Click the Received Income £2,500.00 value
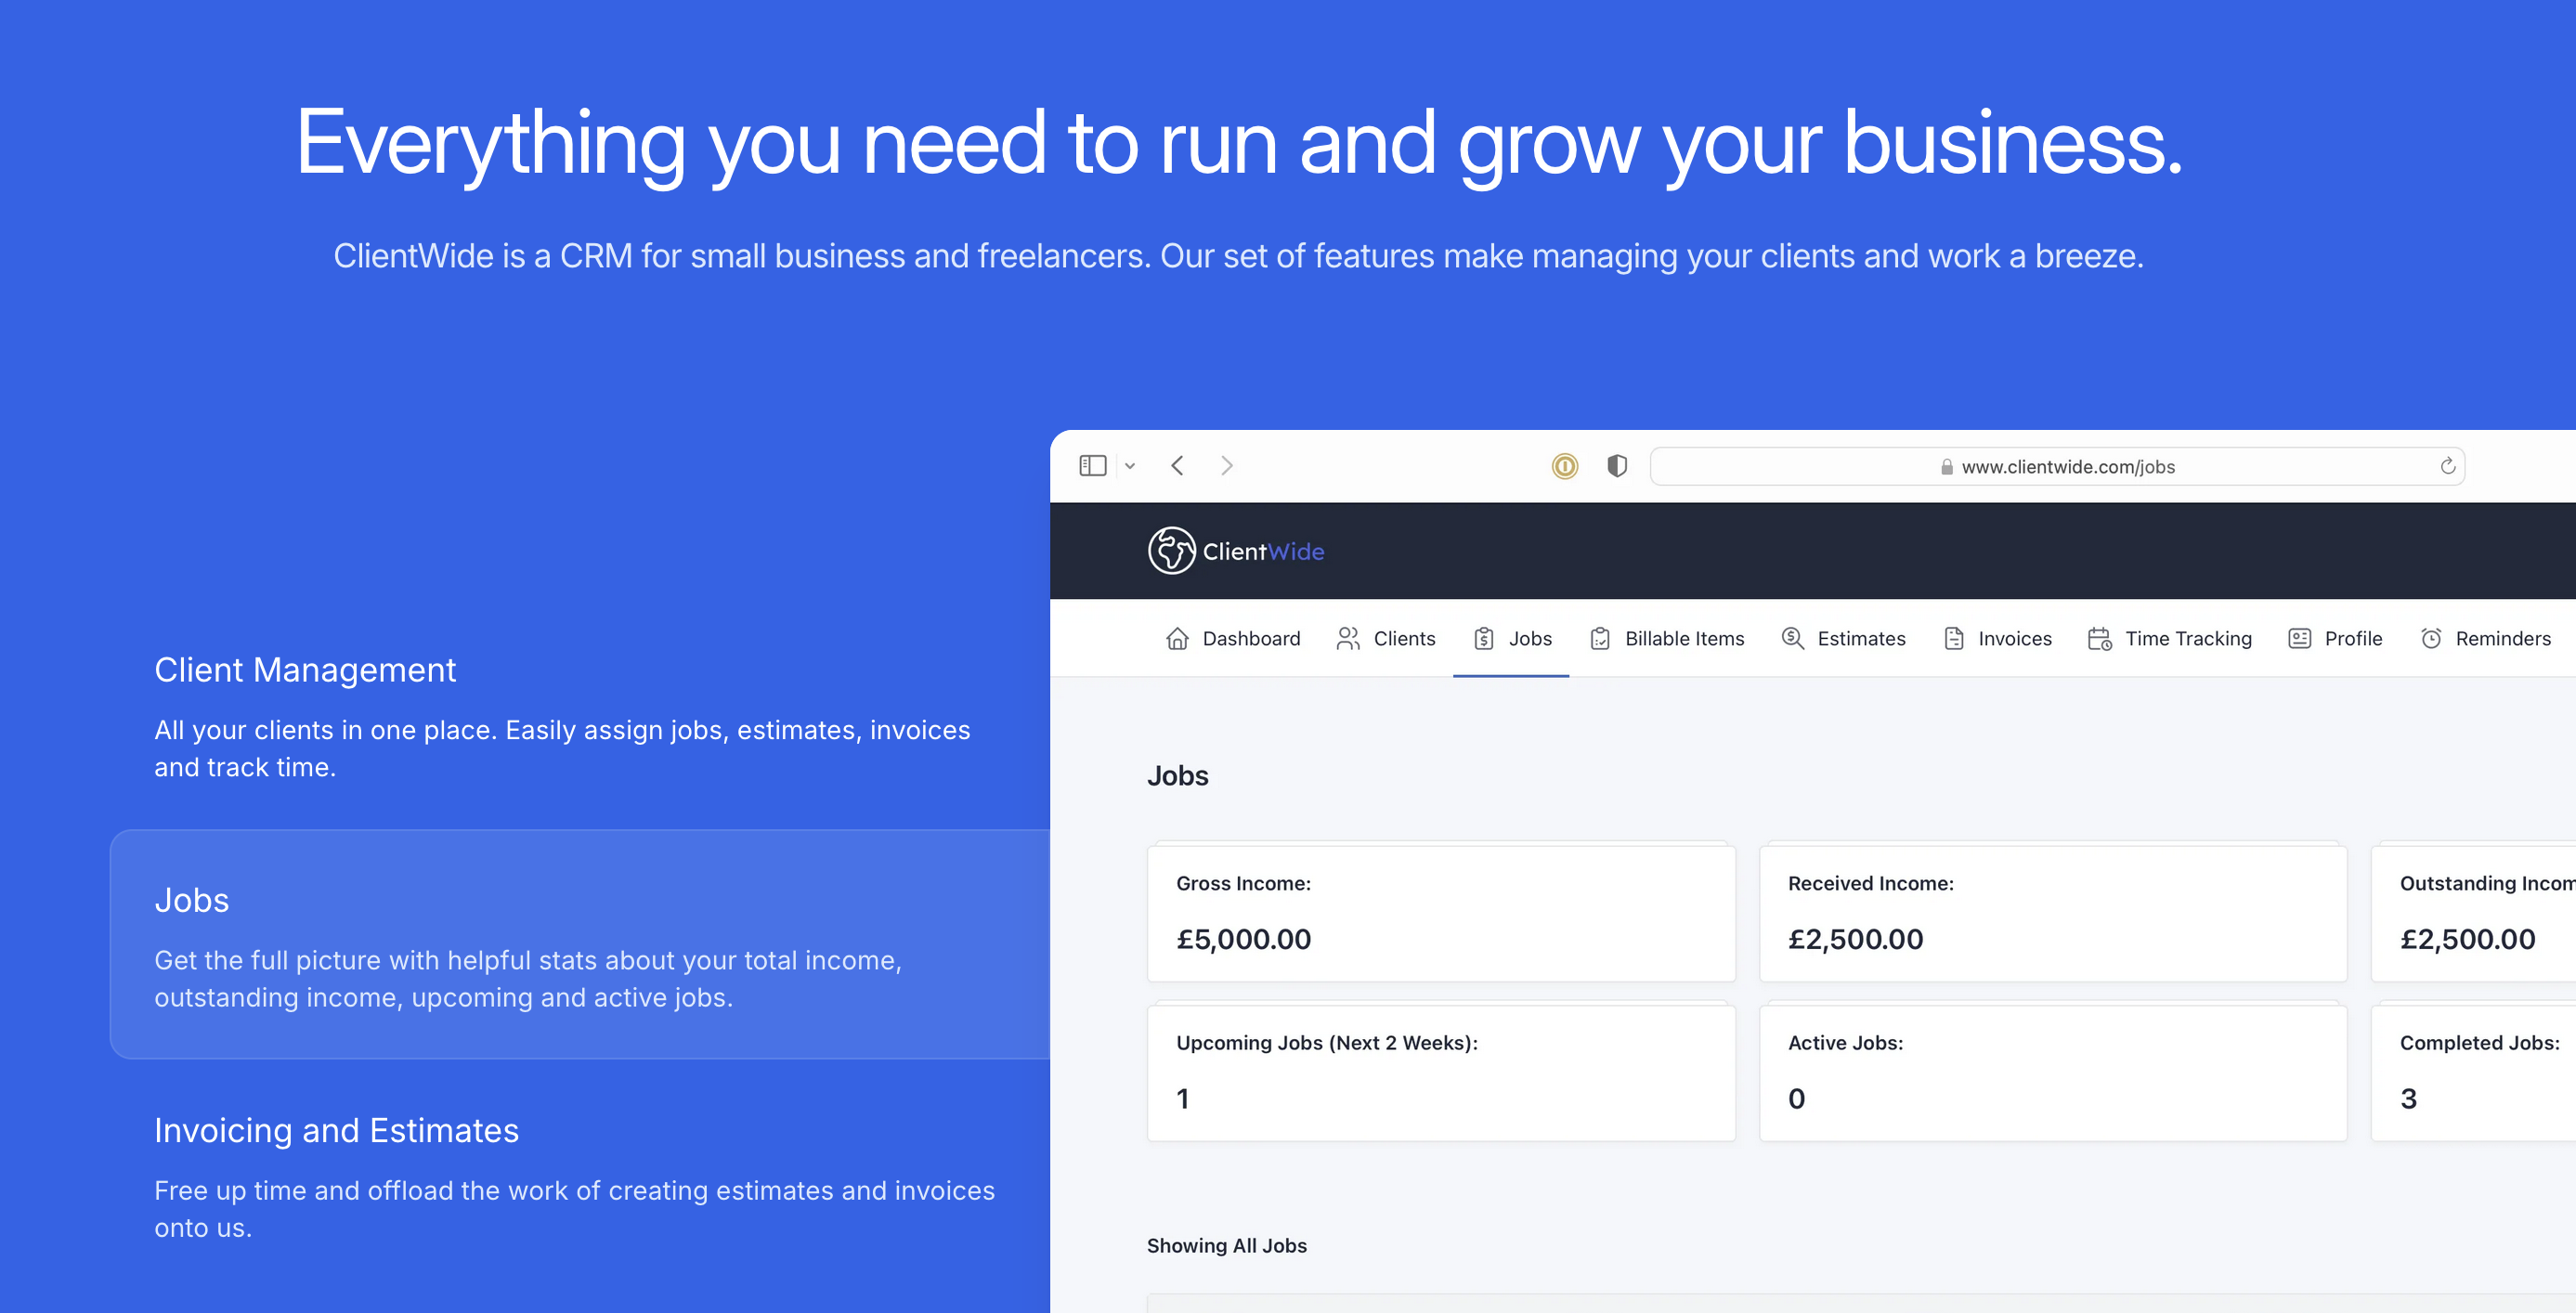 1855,939
